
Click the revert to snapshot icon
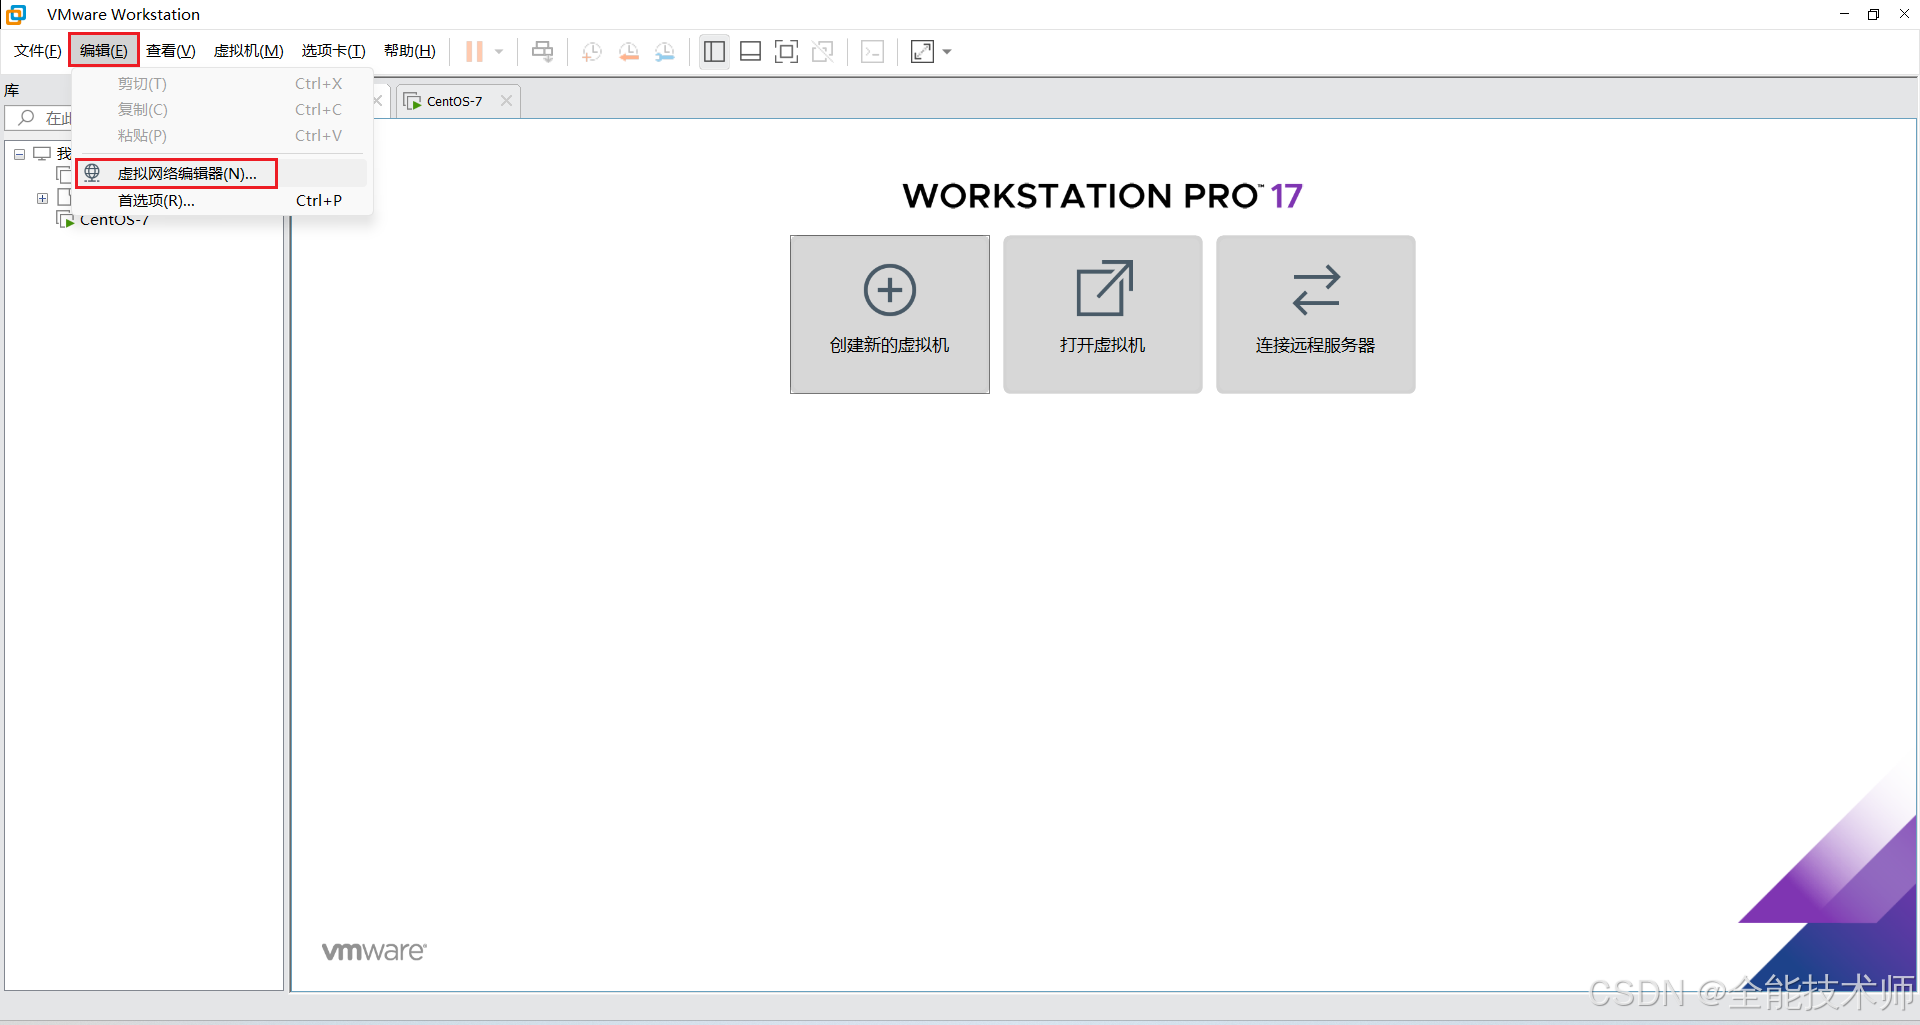(628, 51)
